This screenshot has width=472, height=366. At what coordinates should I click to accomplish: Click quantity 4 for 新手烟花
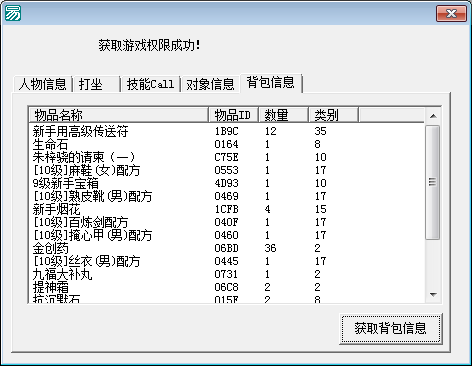click(x=267, y=209)
